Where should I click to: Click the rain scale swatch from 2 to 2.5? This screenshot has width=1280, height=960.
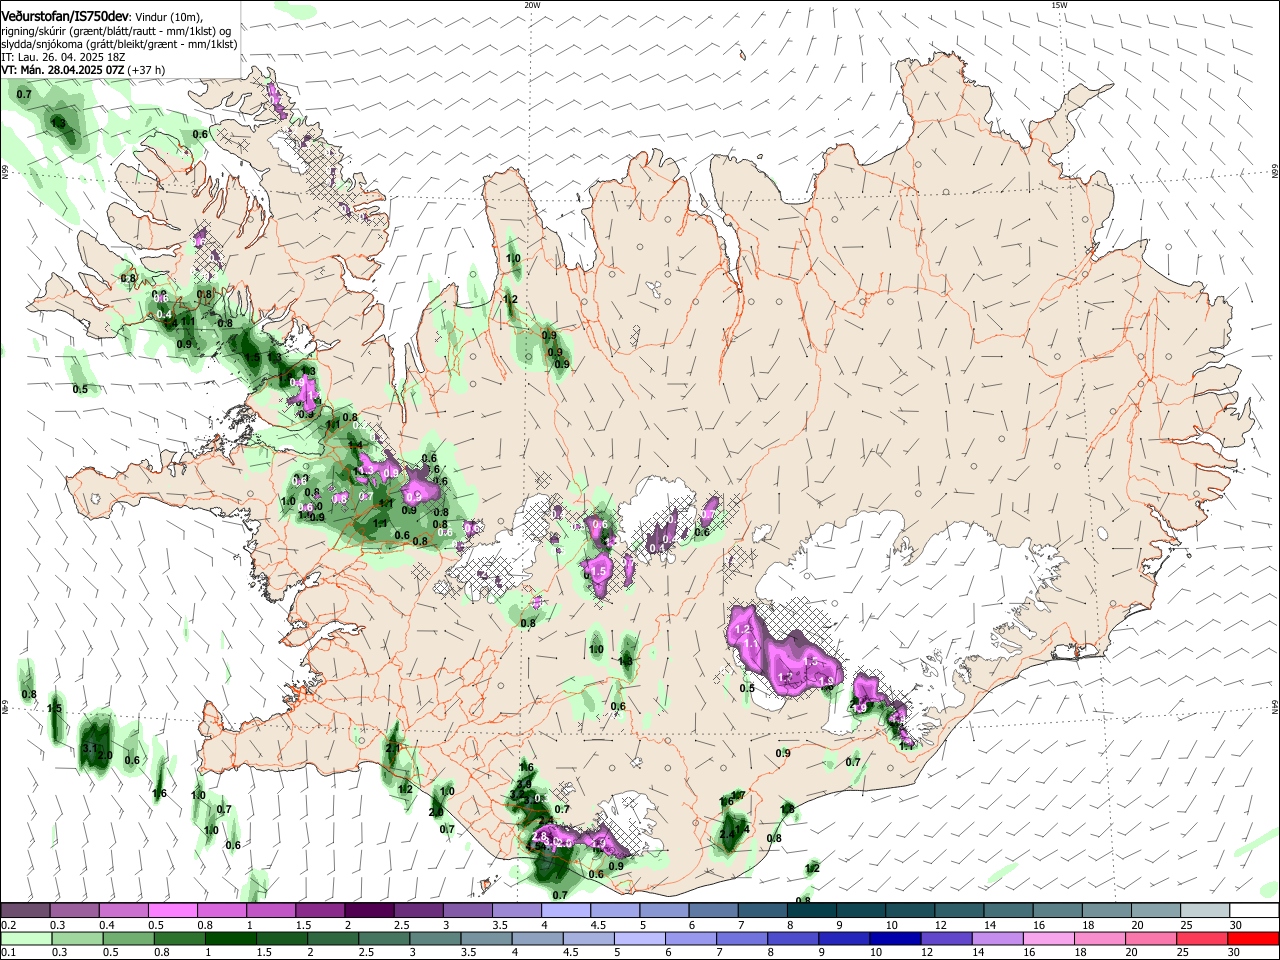[x=333, y=938]
